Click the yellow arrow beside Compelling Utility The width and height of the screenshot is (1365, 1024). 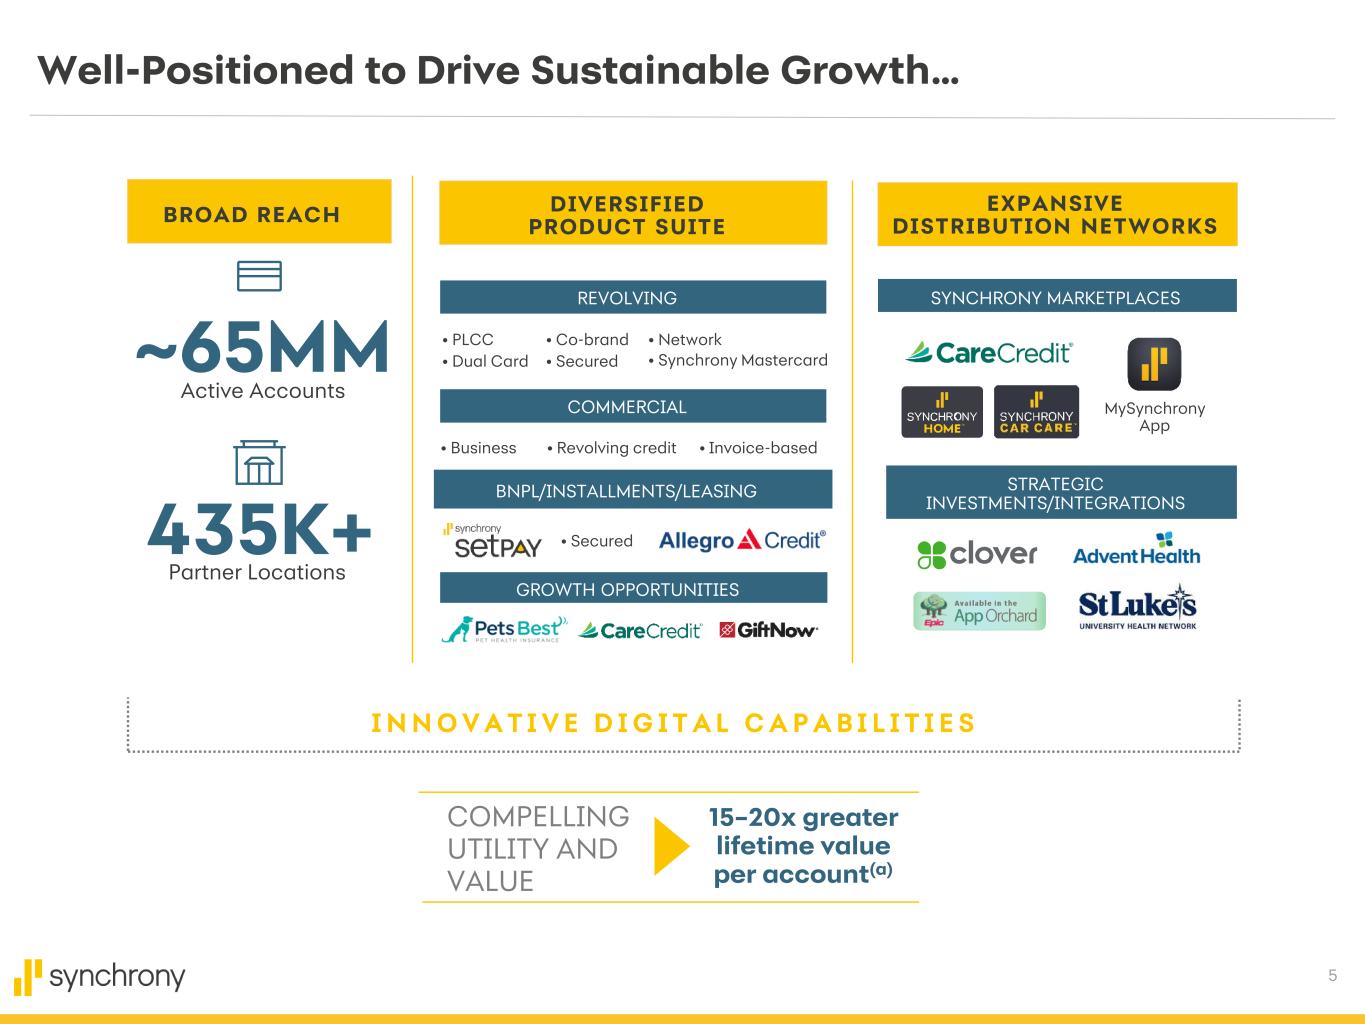(x=671, y=847)
